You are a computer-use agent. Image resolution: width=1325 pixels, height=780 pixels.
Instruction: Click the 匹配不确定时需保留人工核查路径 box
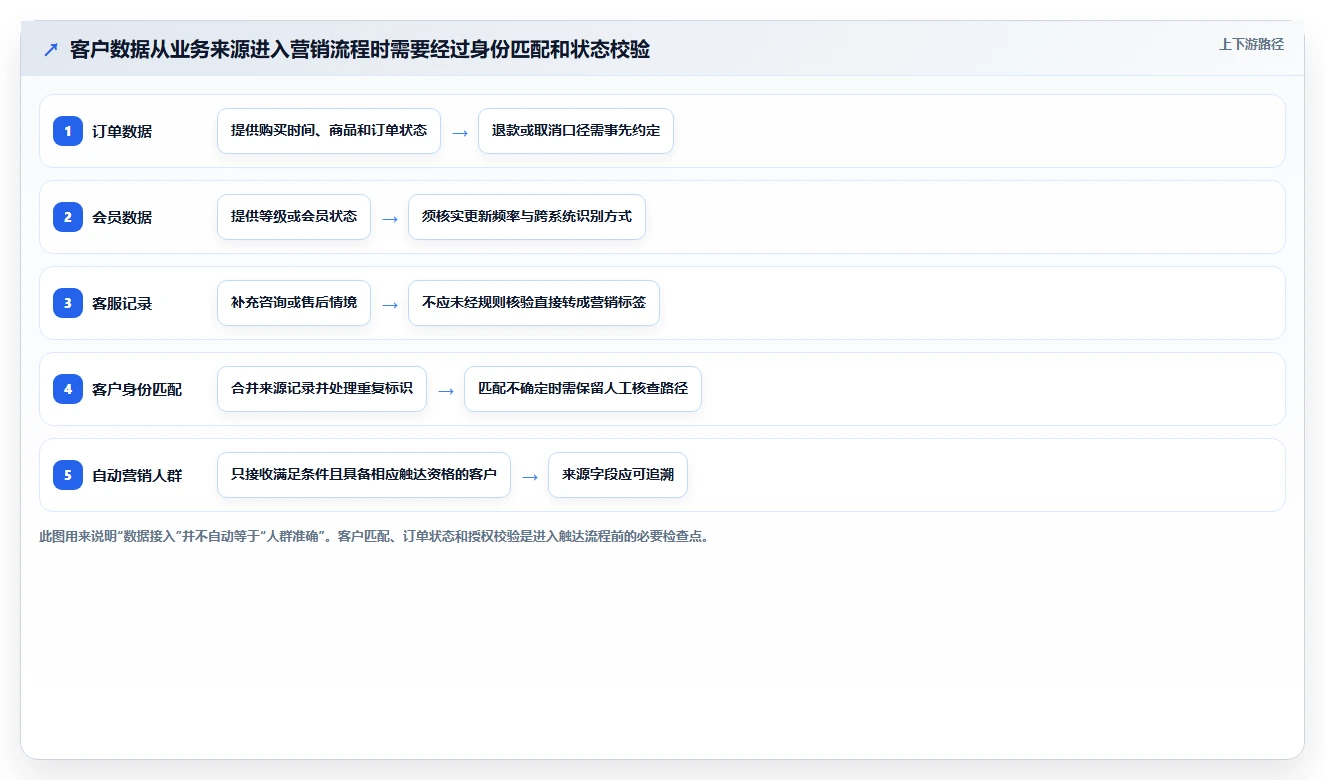pyautogui.click(x=583, y=389)
